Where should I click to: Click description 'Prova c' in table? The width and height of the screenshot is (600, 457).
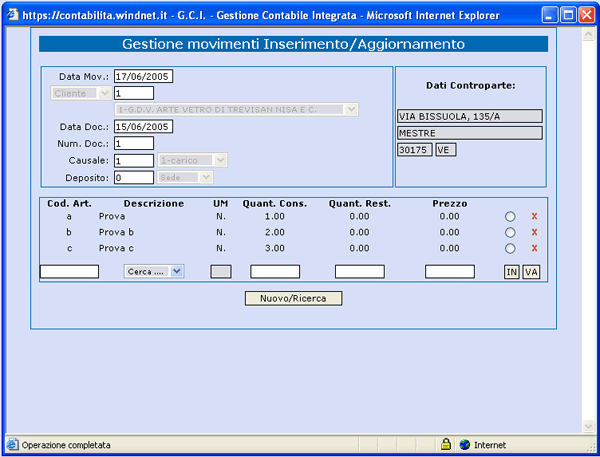116,248
